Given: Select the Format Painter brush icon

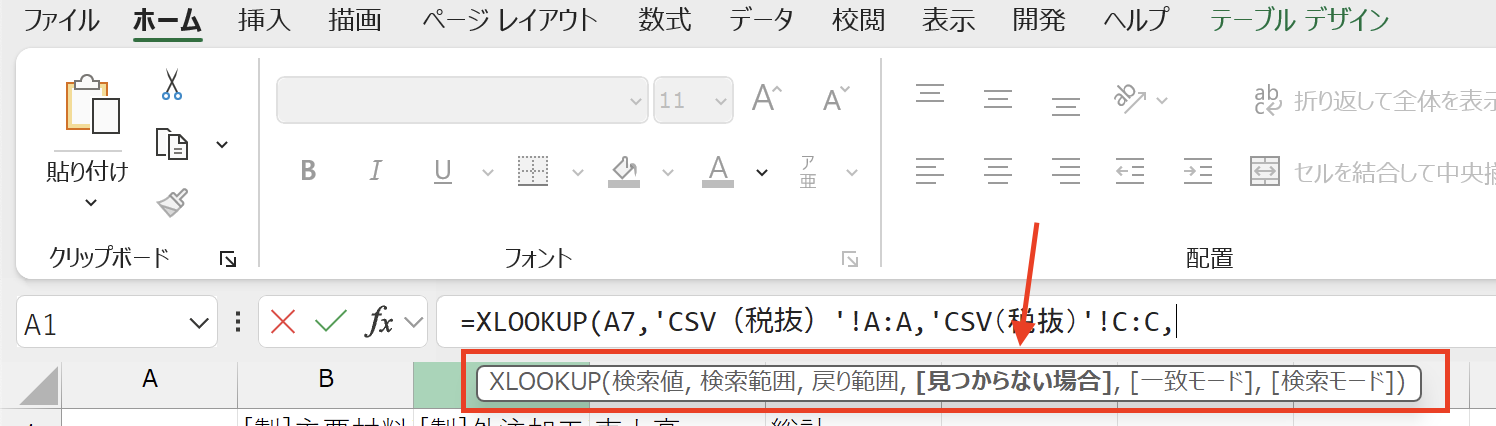Looking at the screenshot, I should [x=172, y=203].
